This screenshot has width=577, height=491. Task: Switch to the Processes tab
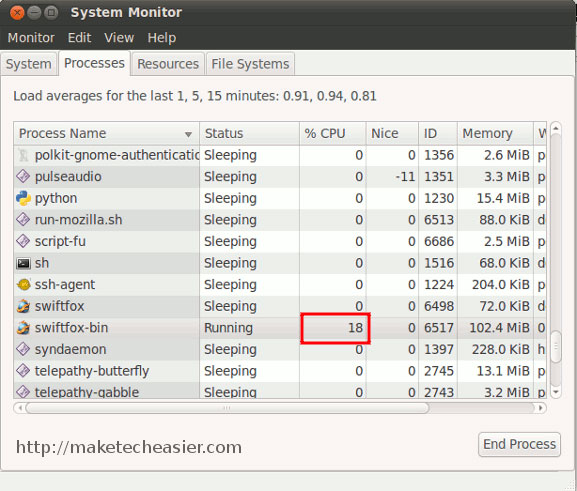[94, 63]
